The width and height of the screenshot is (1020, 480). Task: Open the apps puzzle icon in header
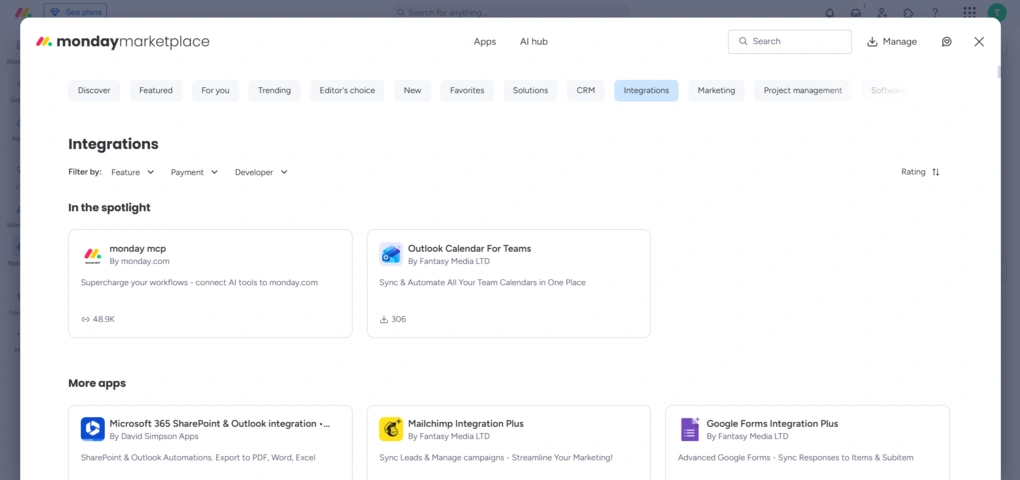click(908, 12)
